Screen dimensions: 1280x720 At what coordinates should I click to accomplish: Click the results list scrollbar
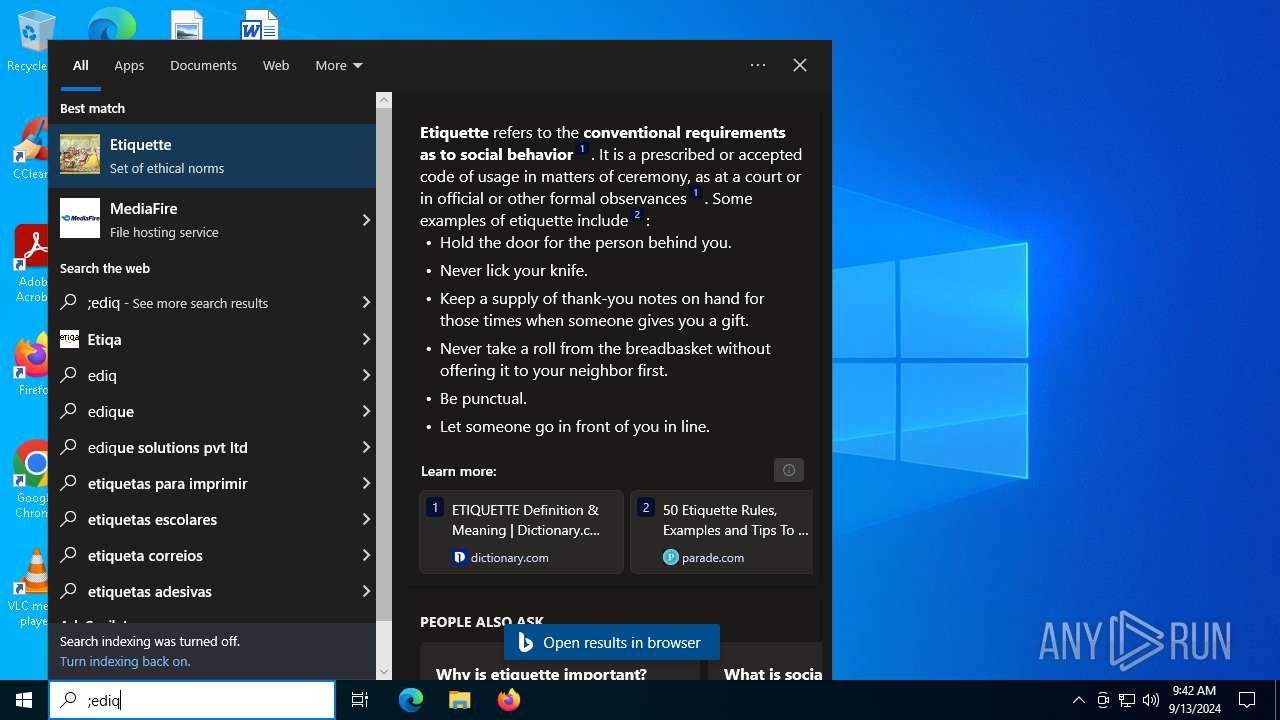click(384, 365)
